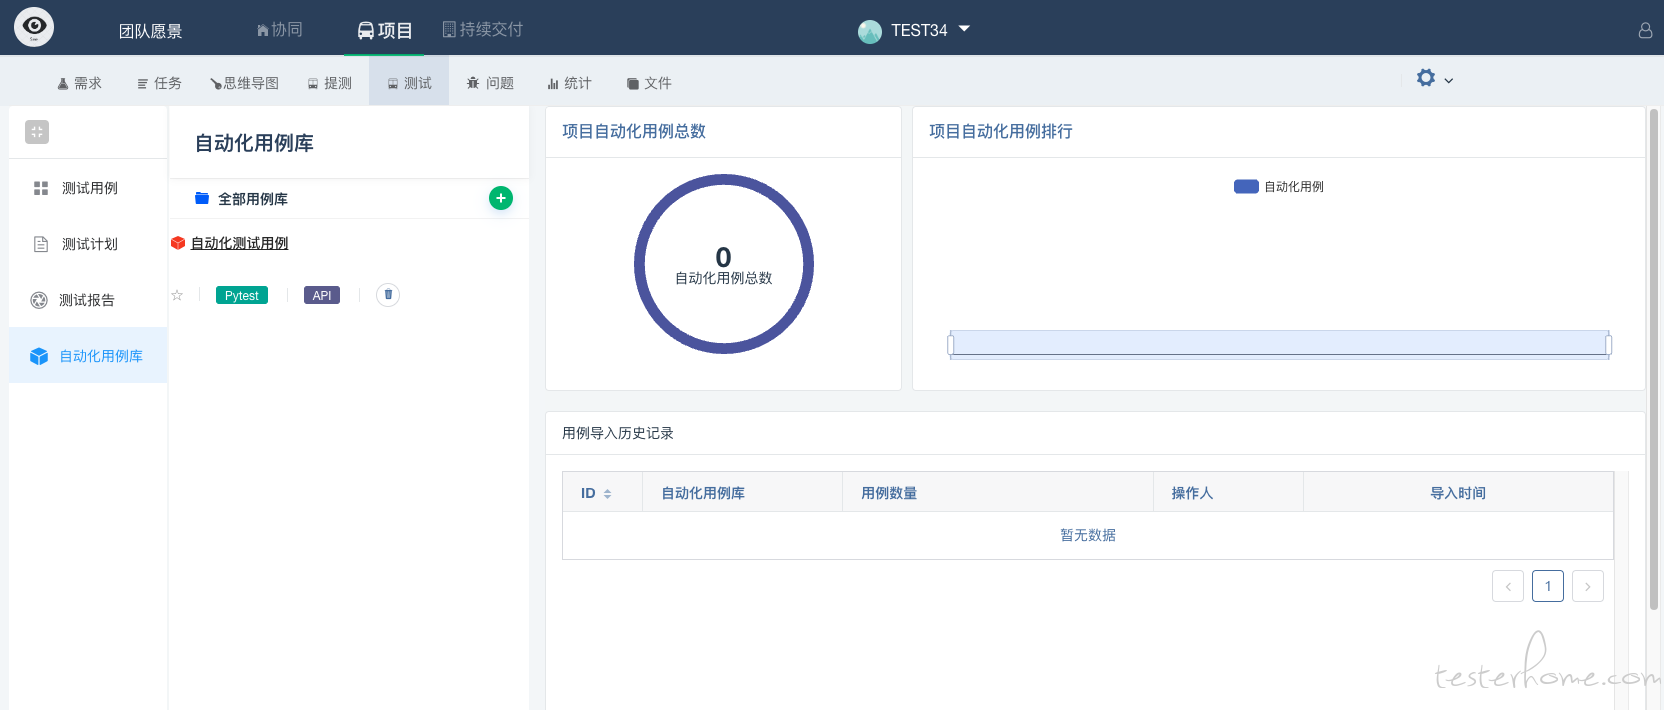Click the red cube library icon
The image size is (1664, 710).
[x=178, y=243]
